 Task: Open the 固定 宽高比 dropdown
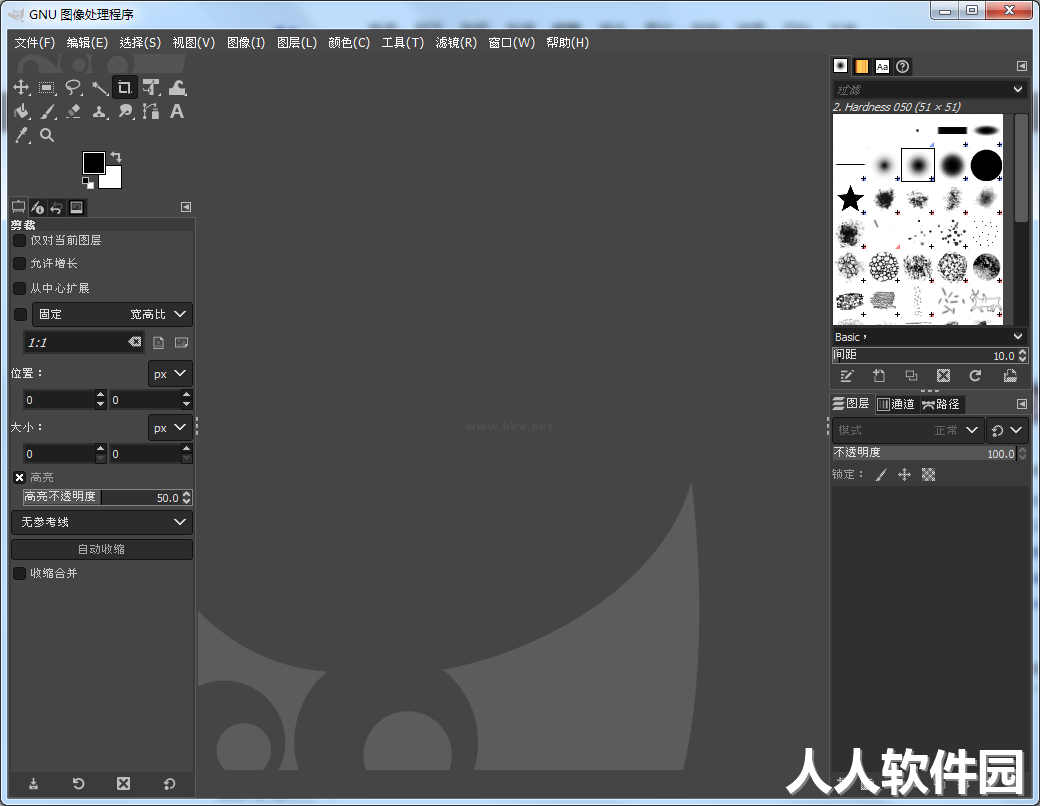click(113, 314)
